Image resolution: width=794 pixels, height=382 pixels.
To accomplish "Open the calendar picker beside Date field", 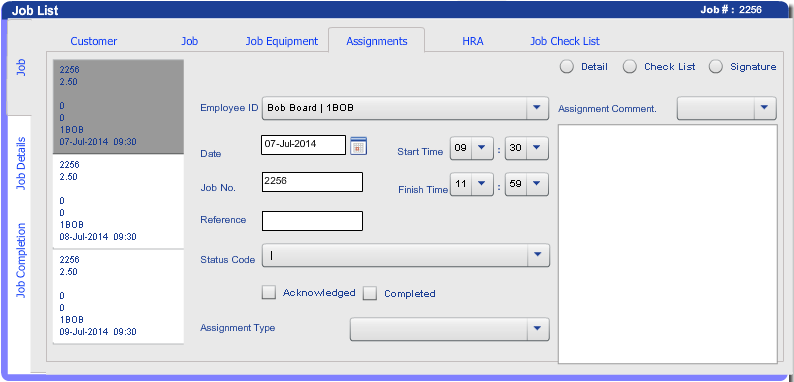I will (359, 146).
